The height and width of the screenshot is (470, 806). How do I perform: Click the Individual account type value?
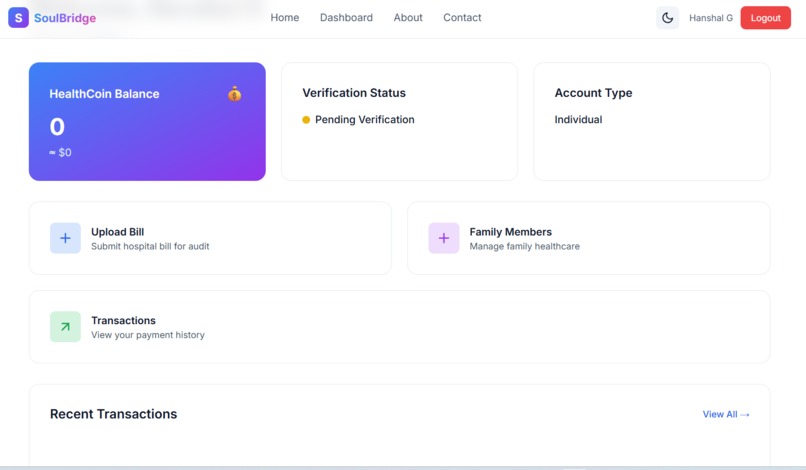coord(578,120)
